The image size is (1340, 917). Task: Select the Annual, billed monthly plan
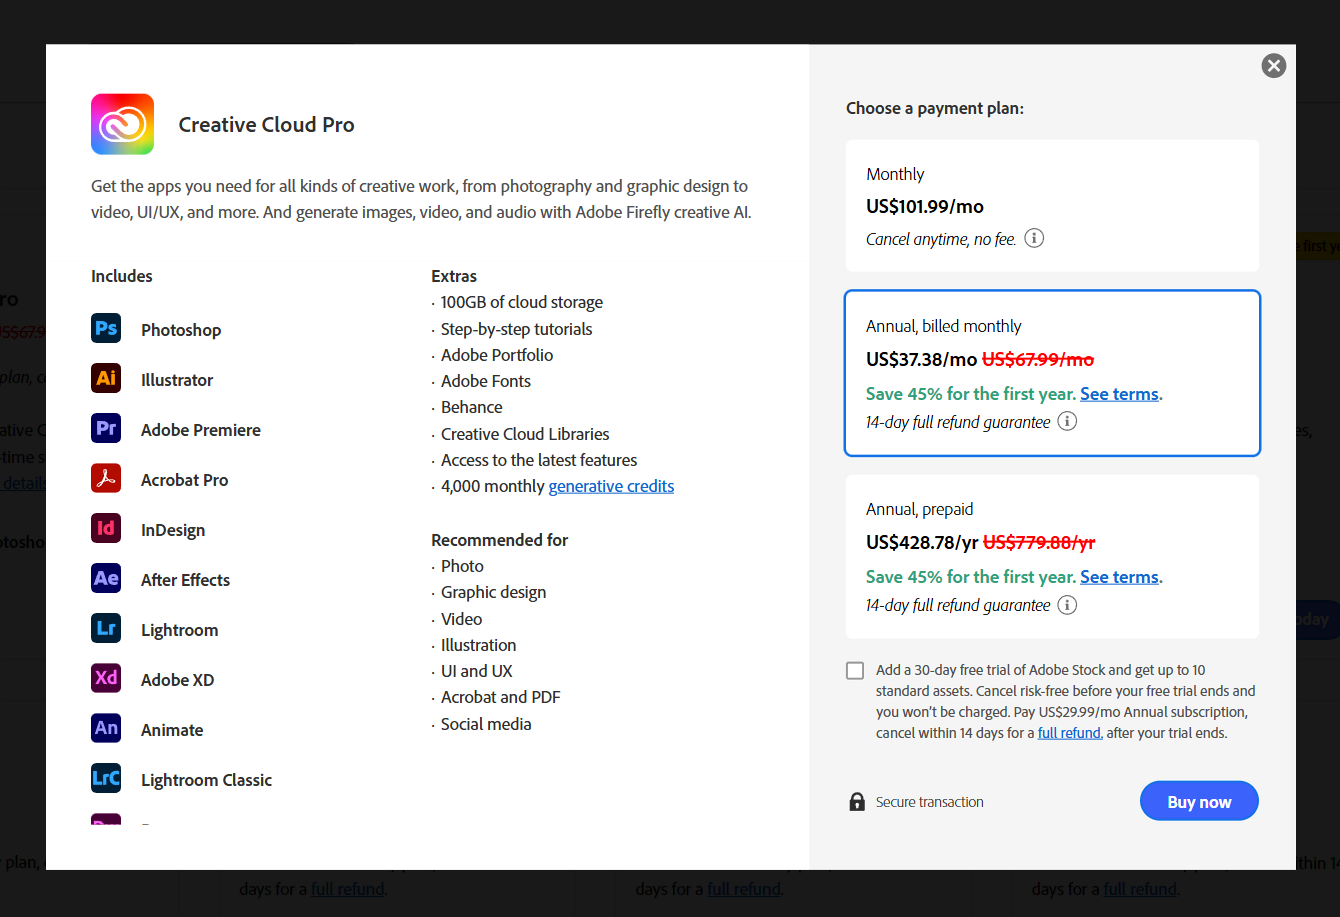(x=1051, y=373)
